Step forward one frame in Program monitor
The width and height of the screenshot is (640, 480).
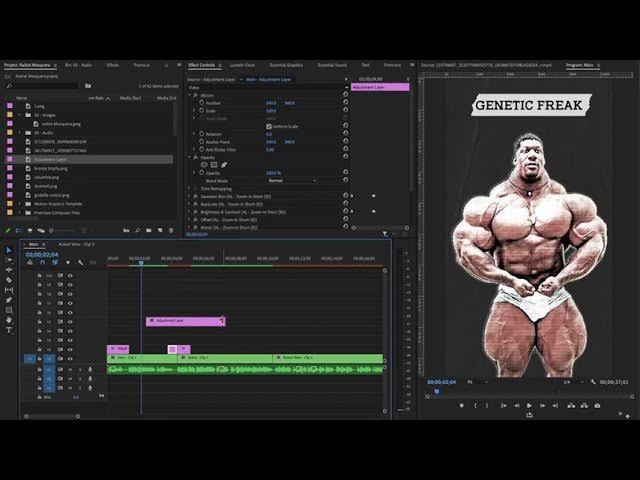[x=542, y=406]
